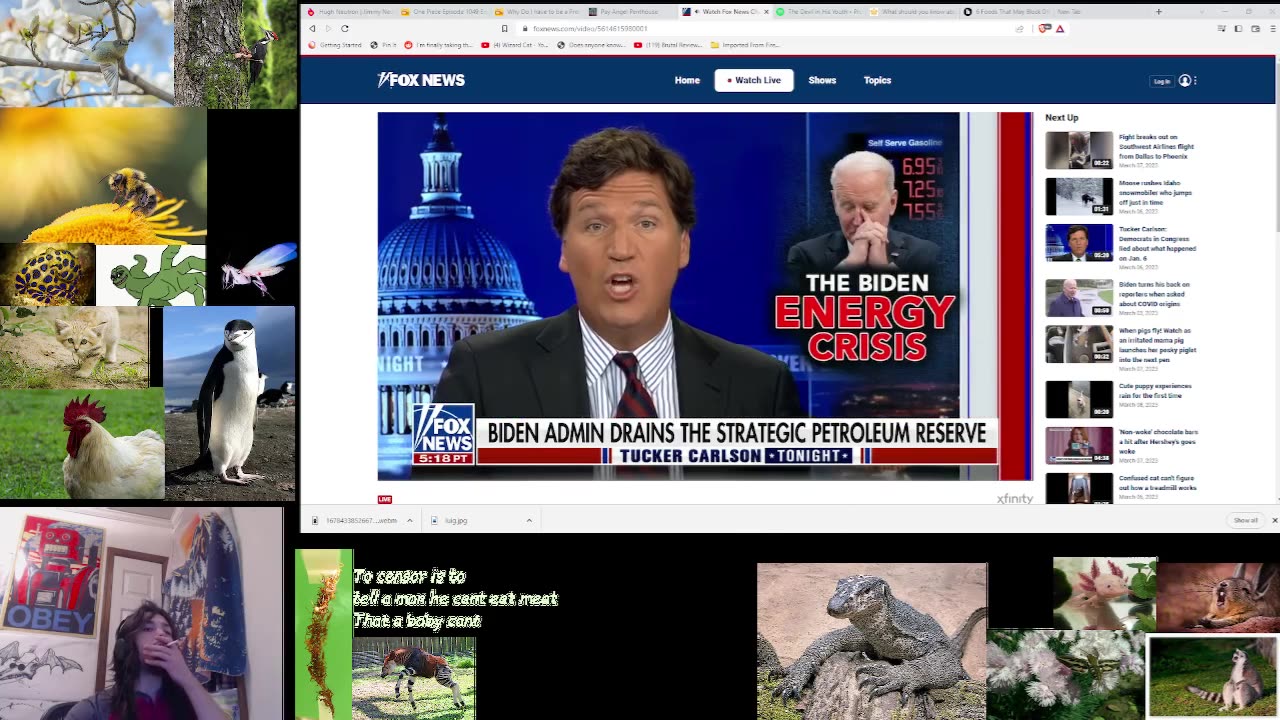Image resolution: width=1280 pixels, height=720 pixels.
Task: Open the downloaded luig.jpg file
Action: [x=456, y=520]
